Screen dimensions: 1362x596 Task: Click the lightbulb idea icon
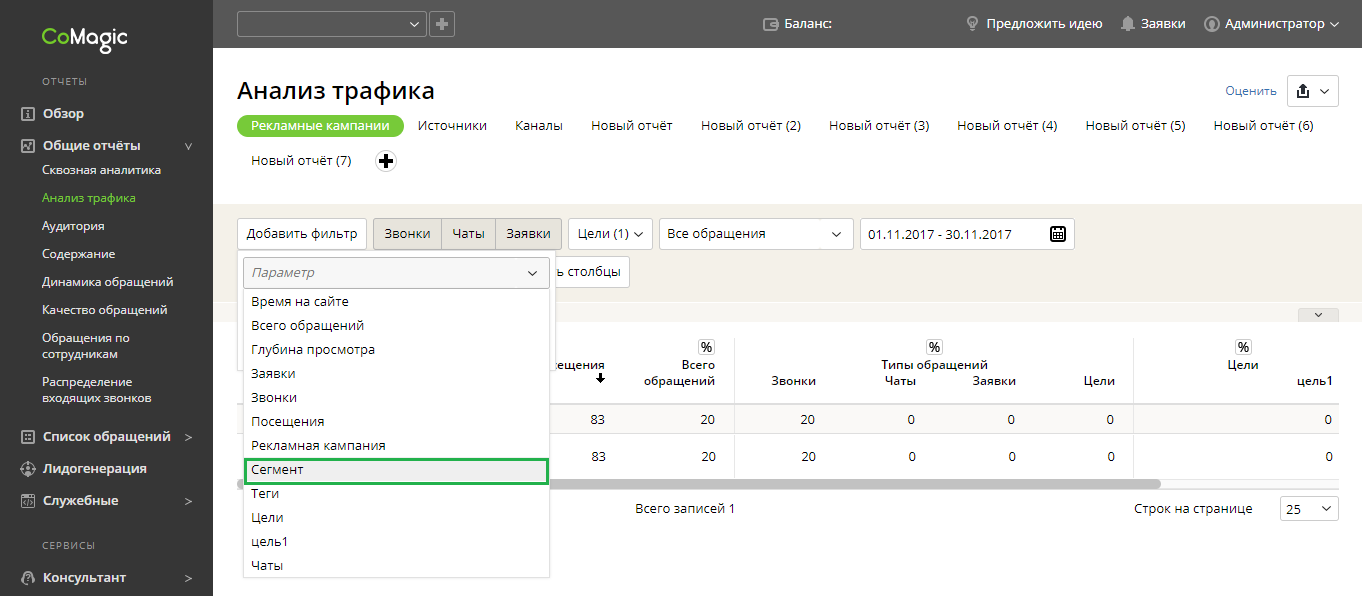point(971,24)
